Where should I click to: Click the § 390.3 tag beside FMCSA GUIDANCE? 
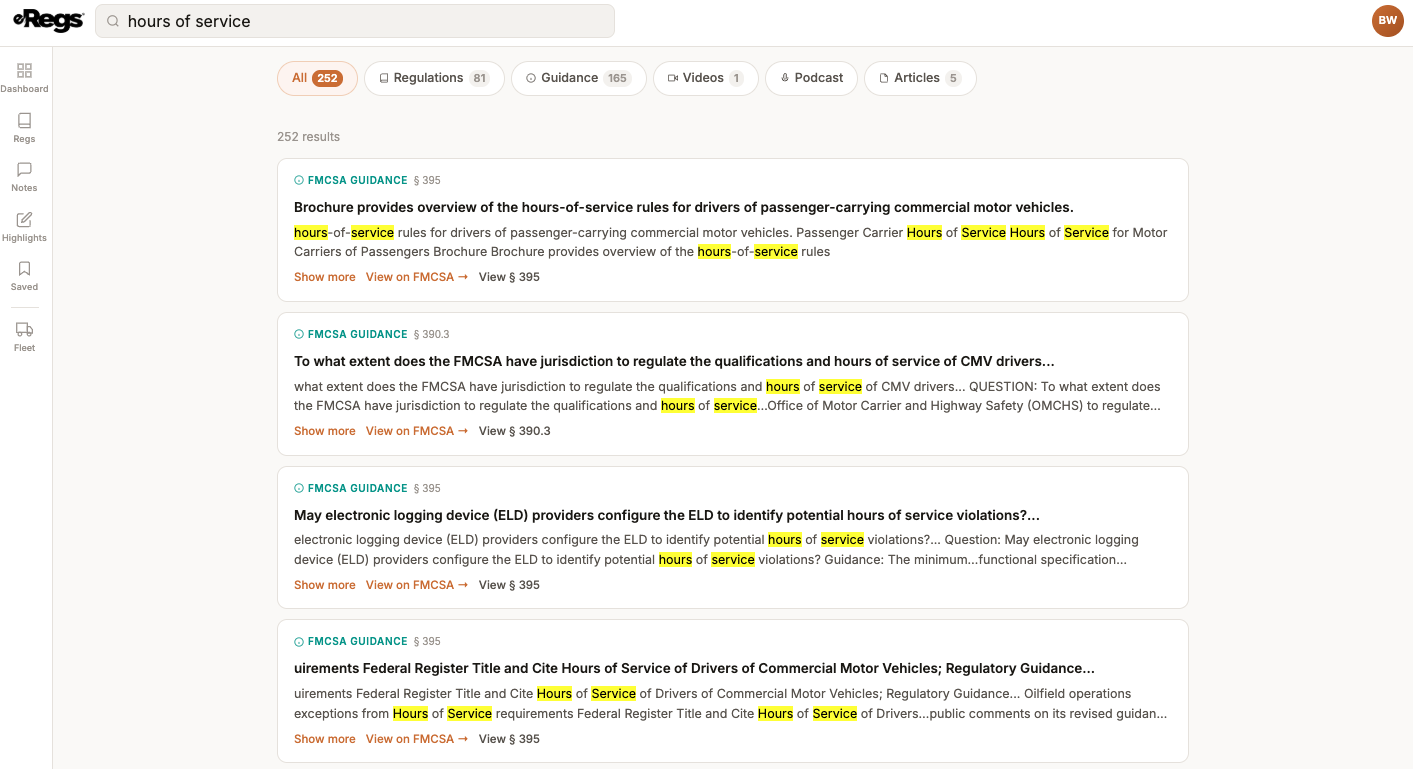[x=432, y=335]
